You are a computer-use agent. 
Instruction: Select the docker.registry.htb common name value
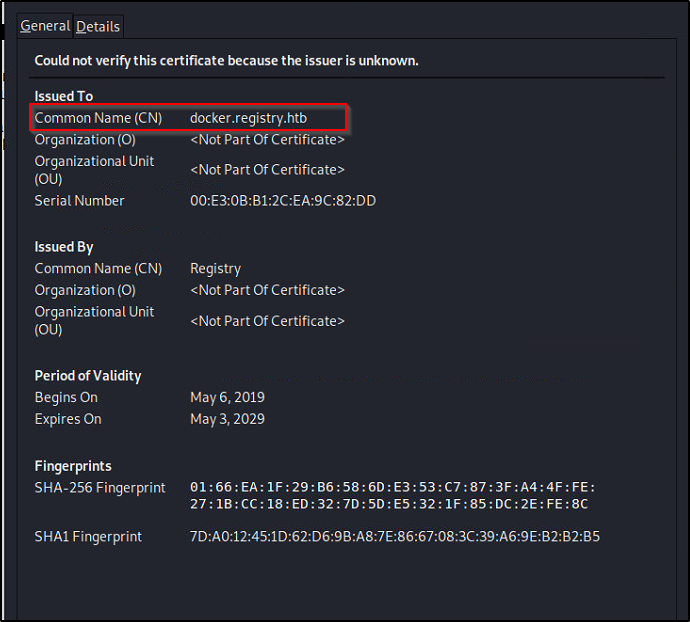[248, 118]
